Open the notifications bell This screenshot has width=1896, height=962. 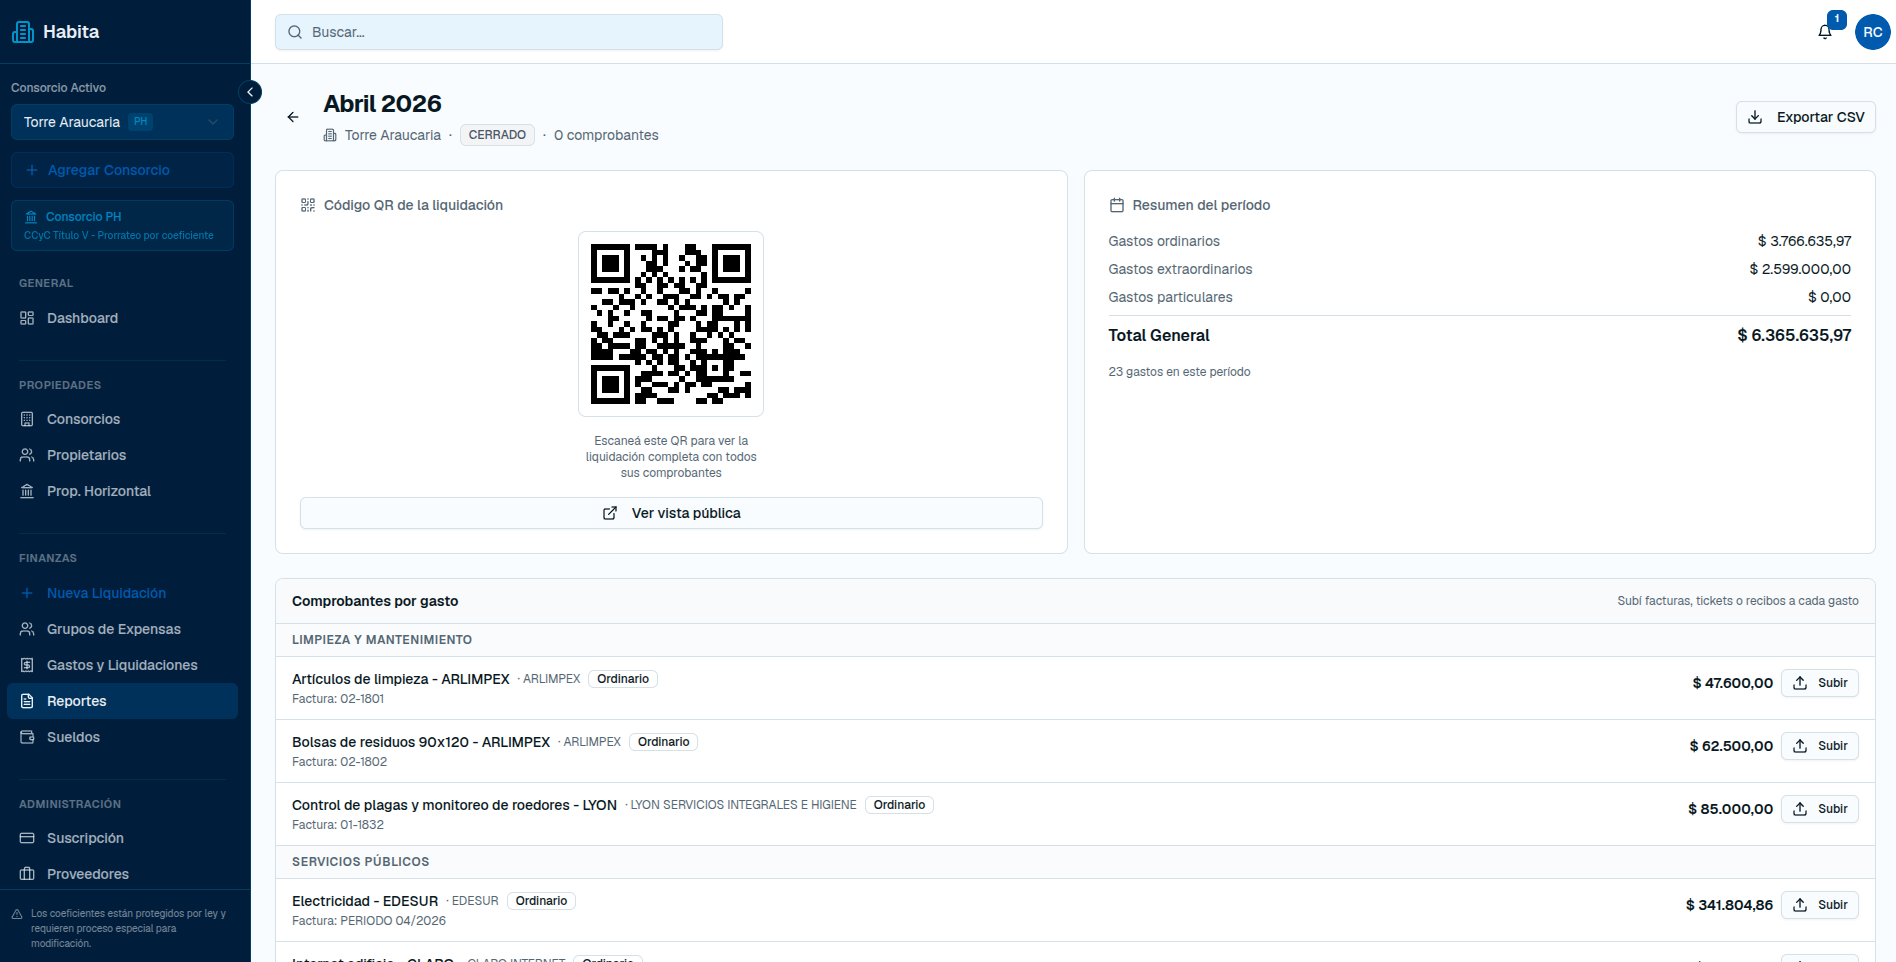[1825, 32]
